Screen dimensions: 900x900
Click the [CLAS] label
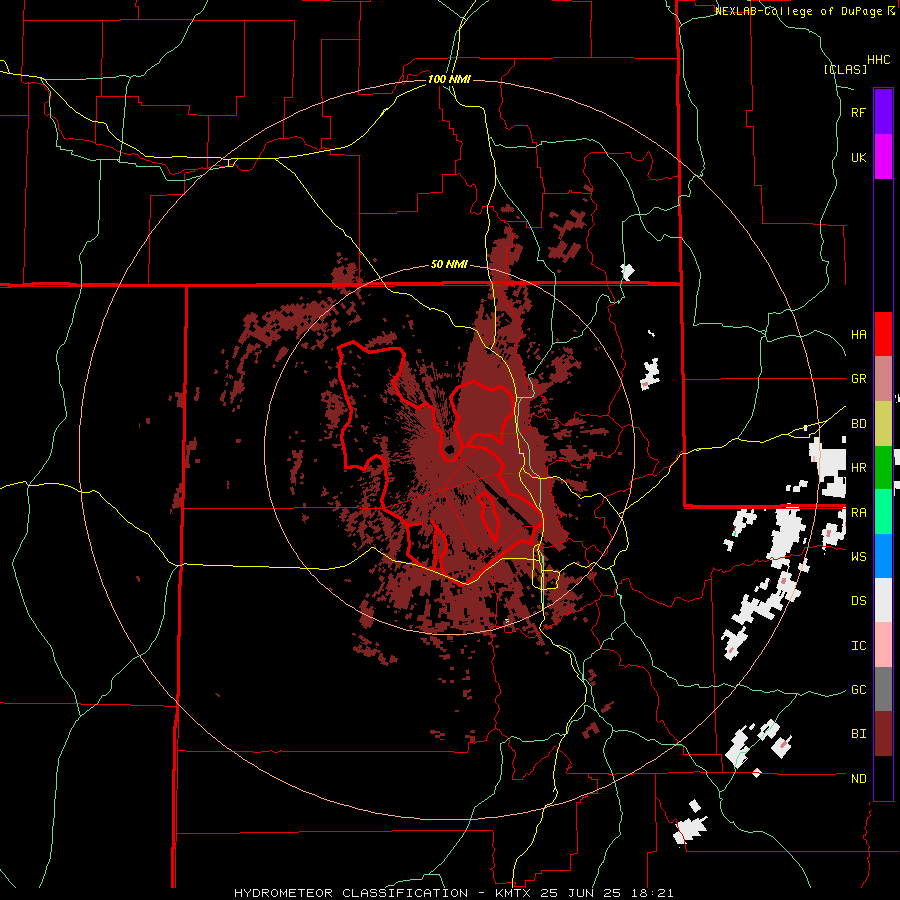(845, 69)
